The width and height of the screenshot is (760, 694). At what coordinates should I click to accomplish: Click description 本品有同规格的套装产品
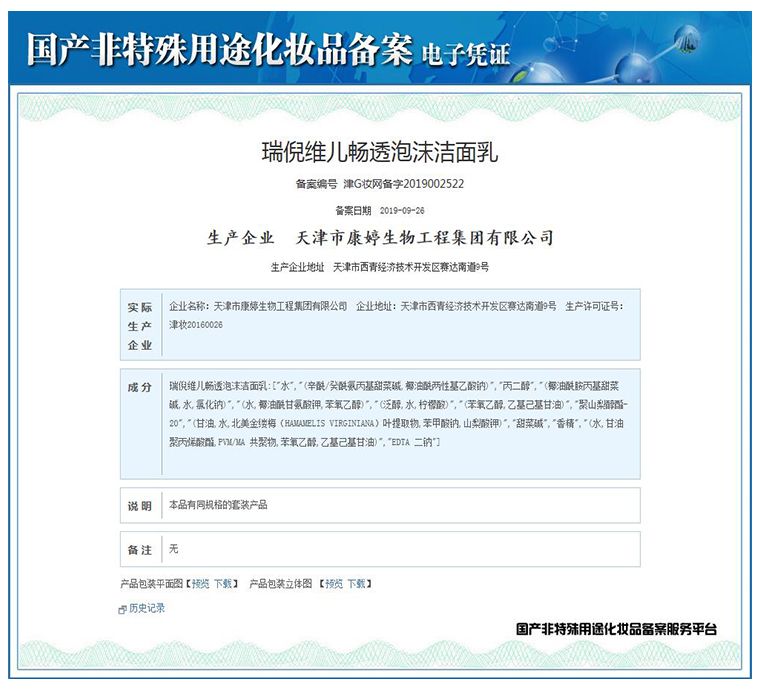[x=218, y=505]
